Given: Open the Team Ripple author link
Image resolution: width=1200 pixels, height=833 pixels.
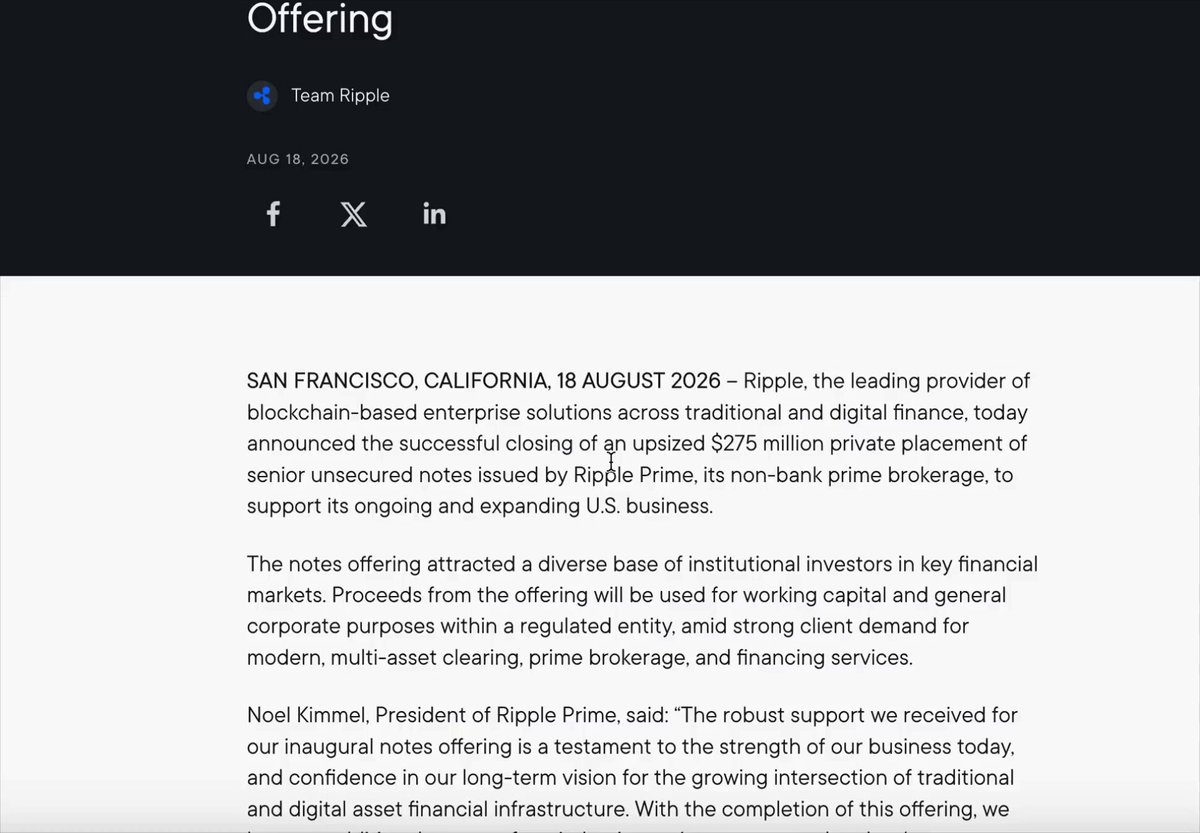Looking at the screenshot, I should 340,96.
